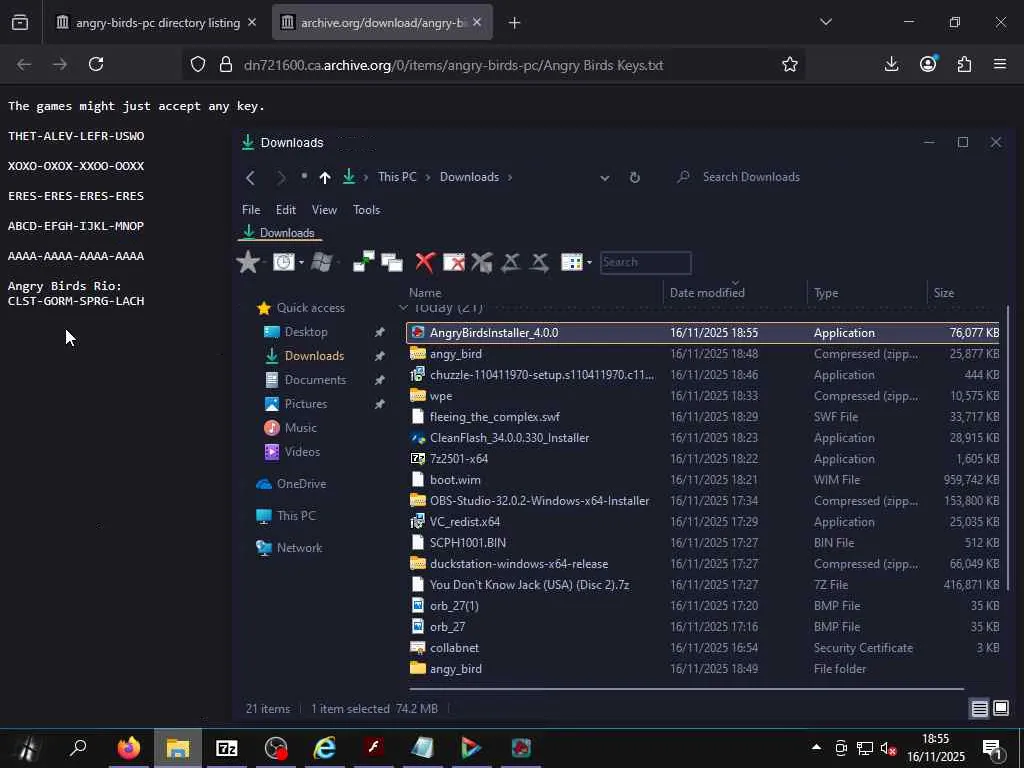
Task: Click the close-left arrow X icon
Action: click(x=511, y=263)
